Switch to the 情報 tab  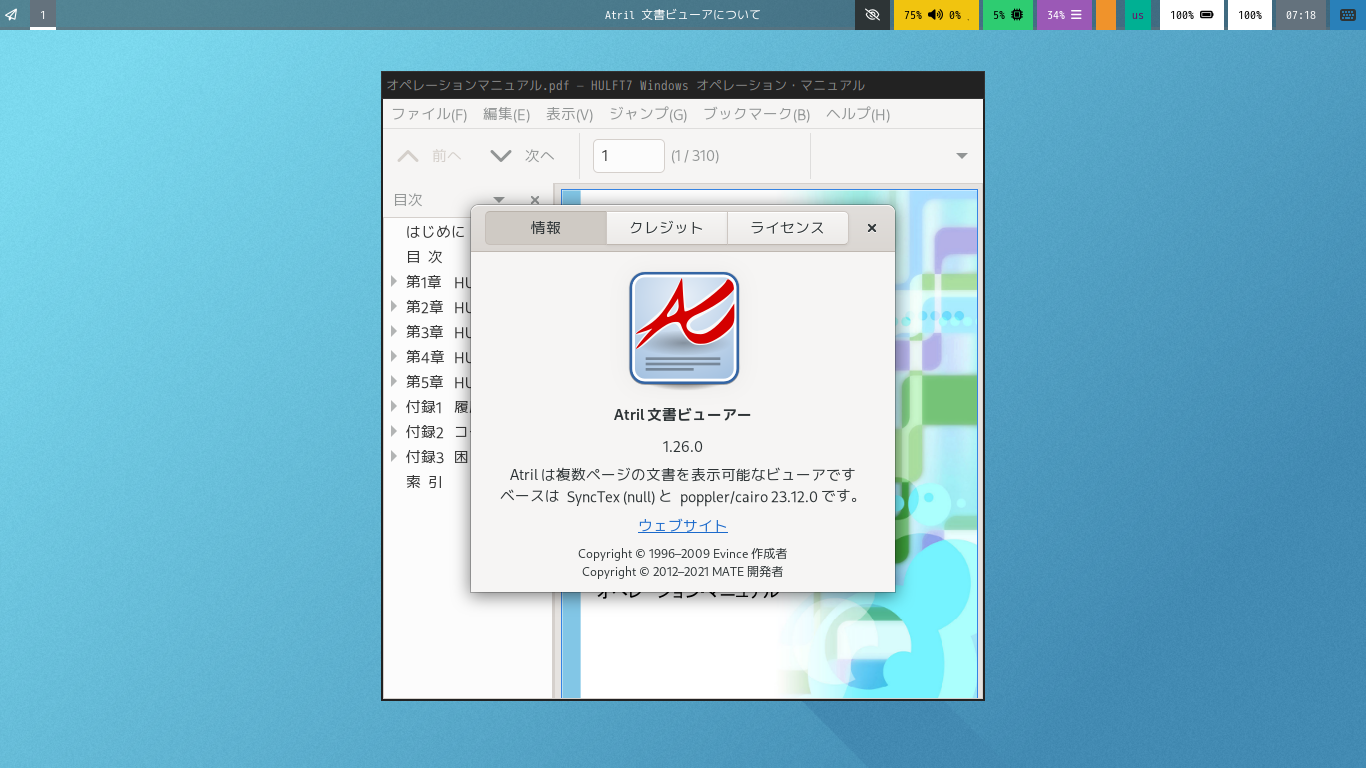point(546,228)
